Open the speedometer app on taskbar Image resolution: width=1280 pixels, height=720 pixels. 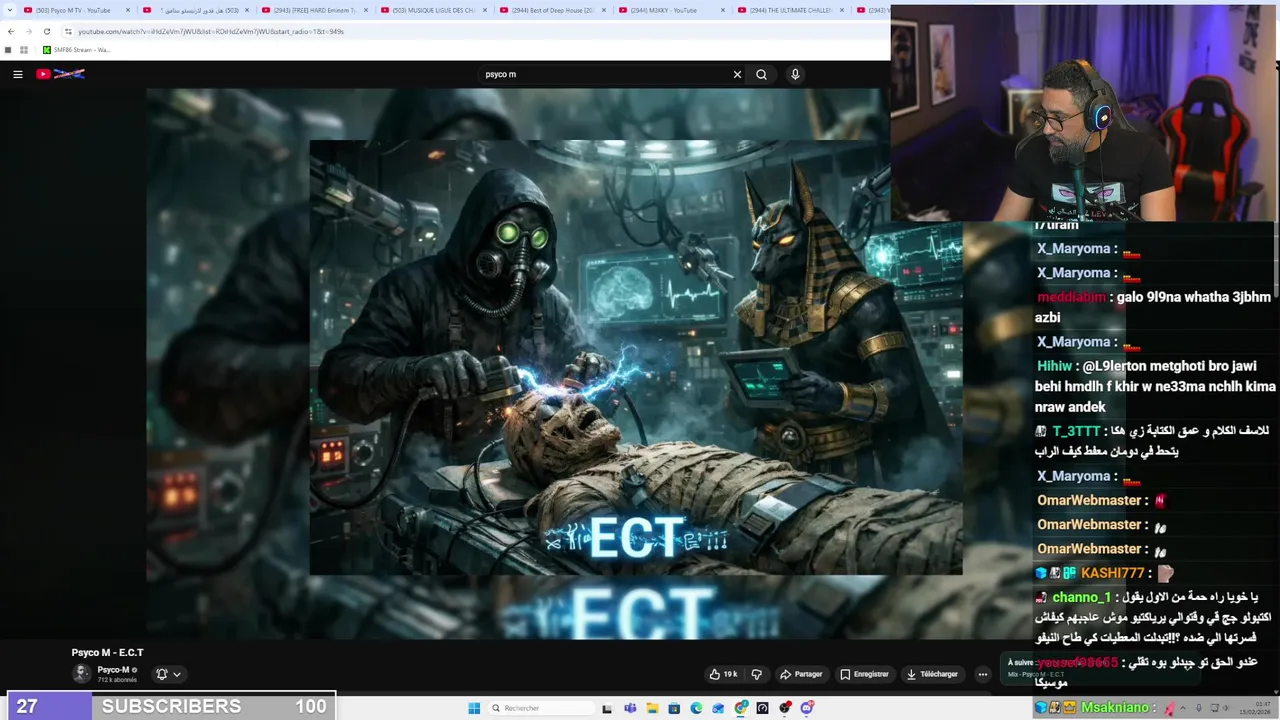pyautogui.click(x=763, y=708)
